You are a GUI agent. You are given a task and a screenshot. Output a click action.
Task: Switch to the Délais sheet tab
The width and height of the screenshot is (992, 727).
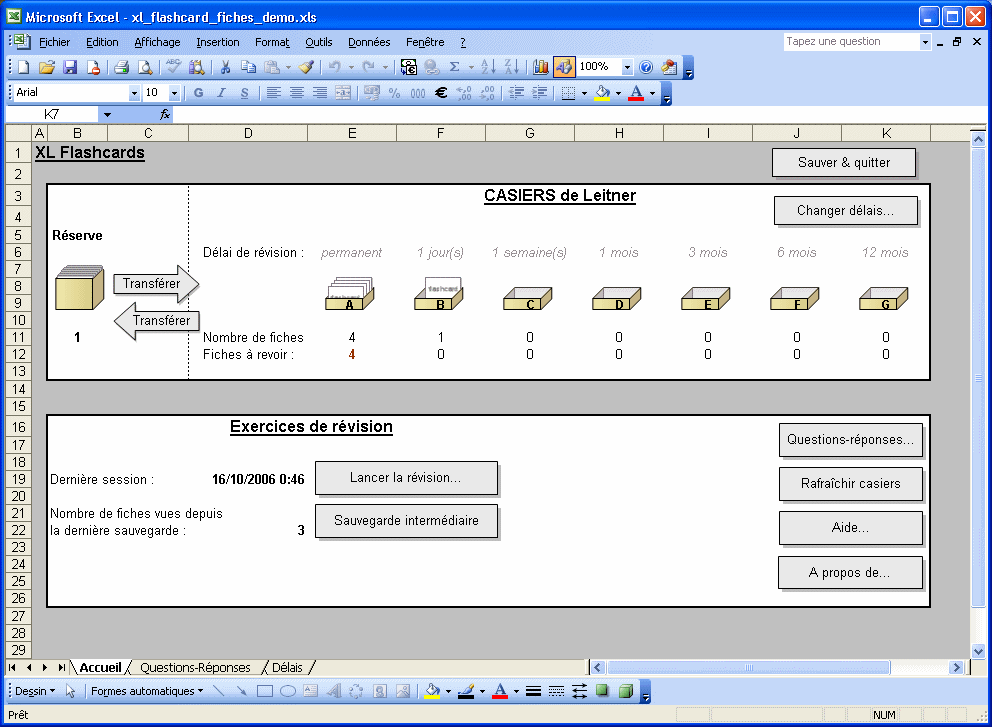[287, 668]
